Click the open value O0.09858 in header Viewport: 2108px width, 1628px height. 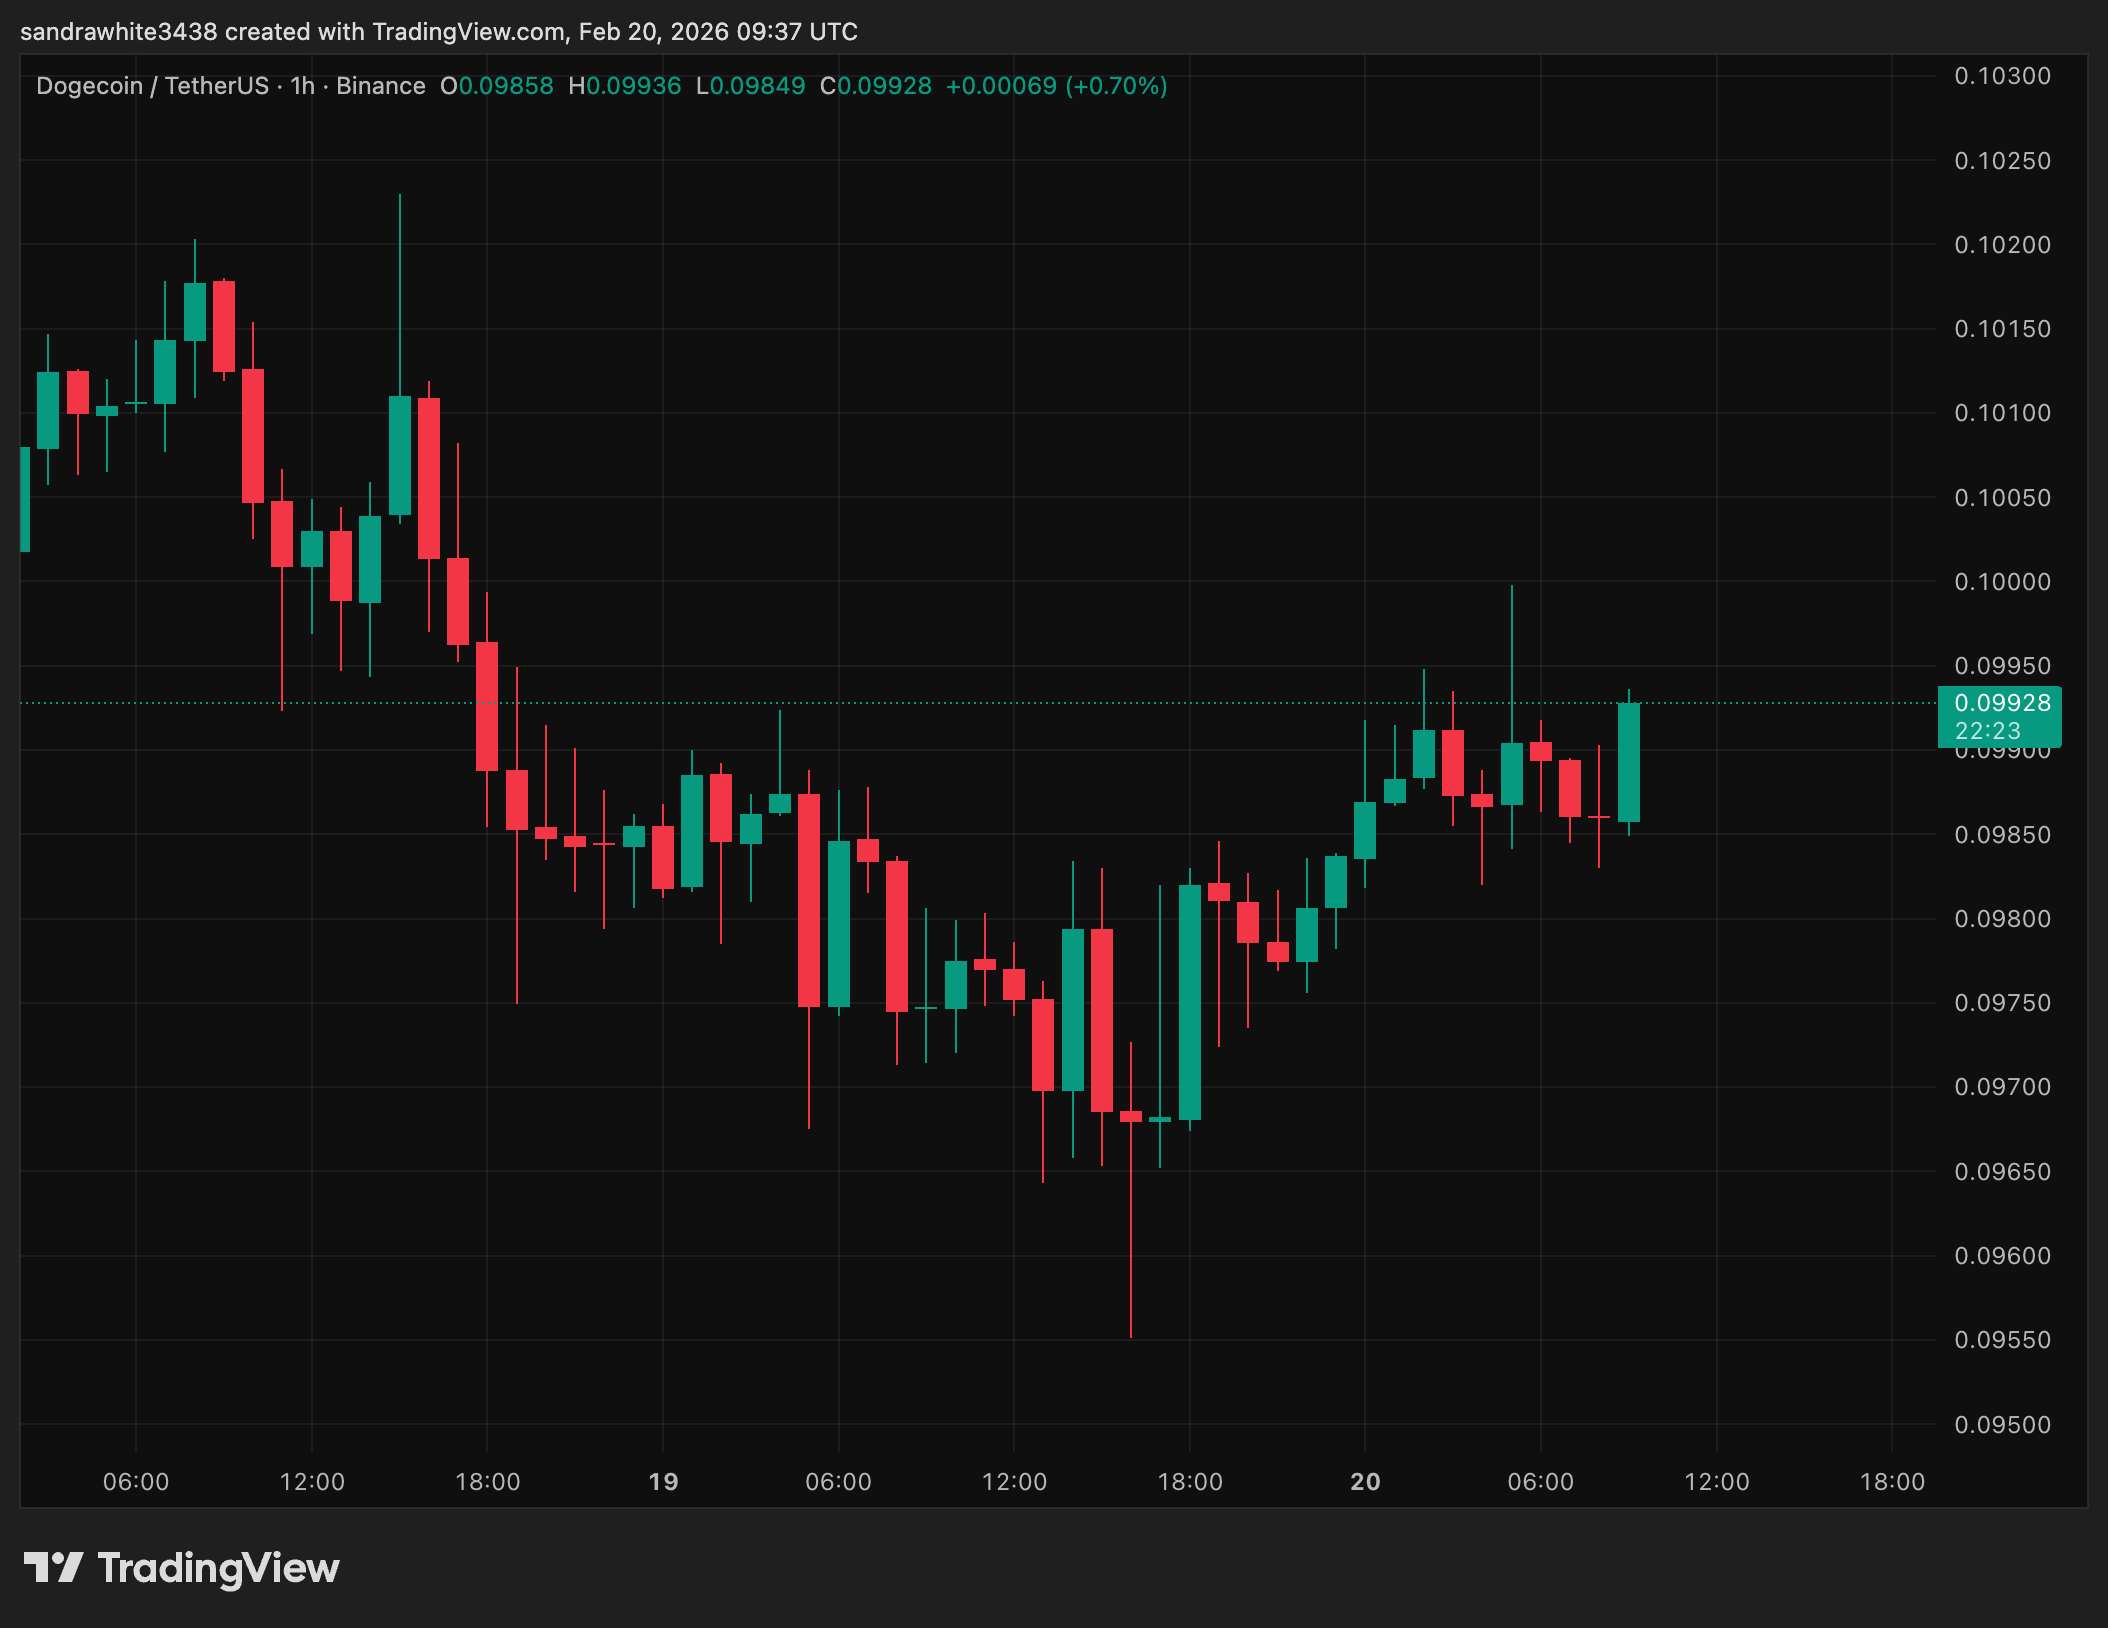[497, 86]
